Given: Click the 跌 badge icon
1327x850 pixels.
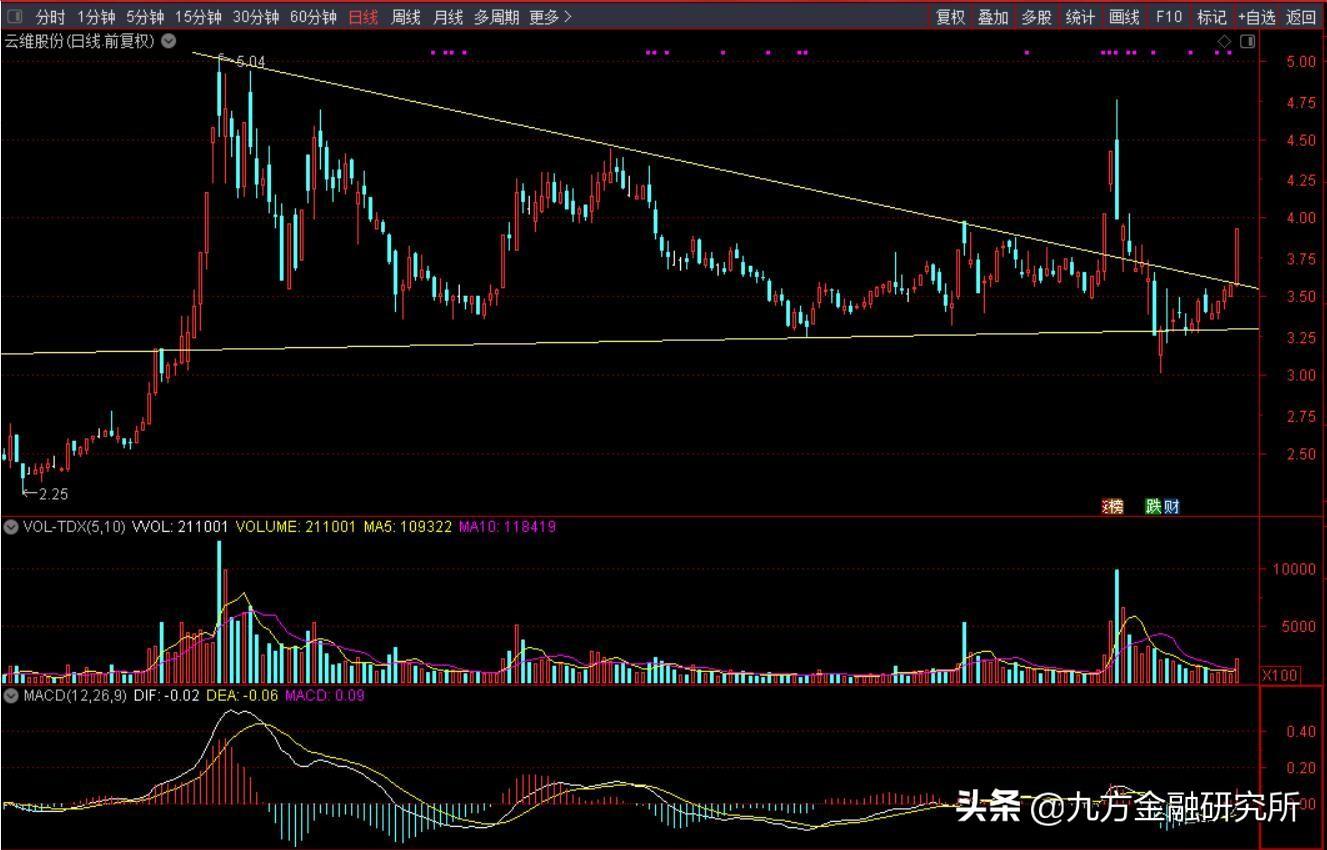Looking at the screenshot, I should click(1154, 506).
